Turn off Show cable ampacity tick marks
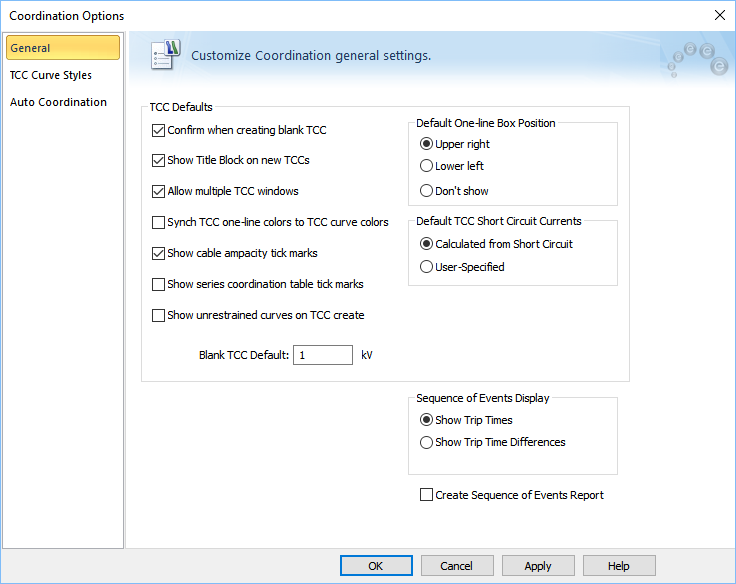This screenshot has height=584, width=736. [x=158, y=253]
